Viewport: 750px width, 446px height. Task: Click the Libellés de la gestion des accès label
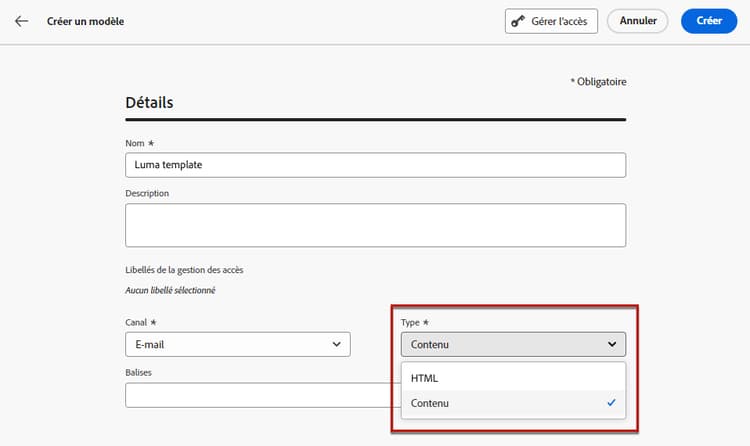(184, 270)
